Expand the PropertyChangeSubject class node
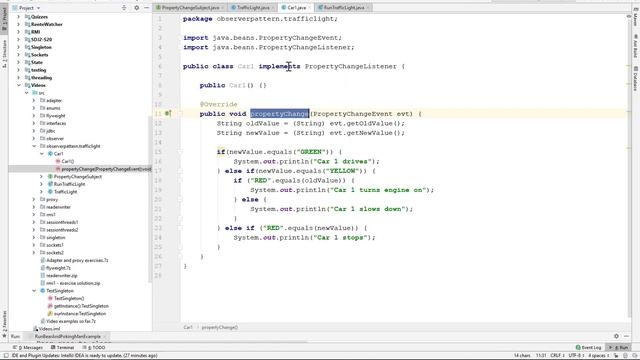The image size is (640, 360). 42,177
